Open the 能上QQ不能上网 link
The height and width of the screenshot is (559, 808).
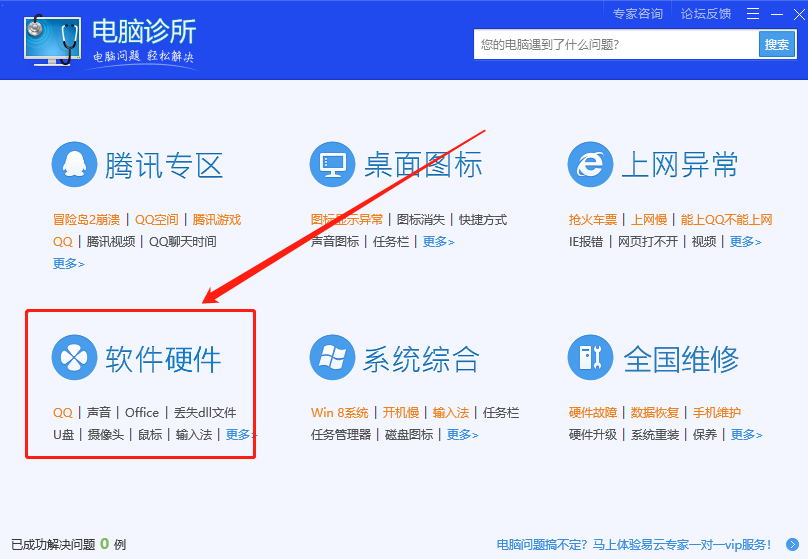[727, 219]
